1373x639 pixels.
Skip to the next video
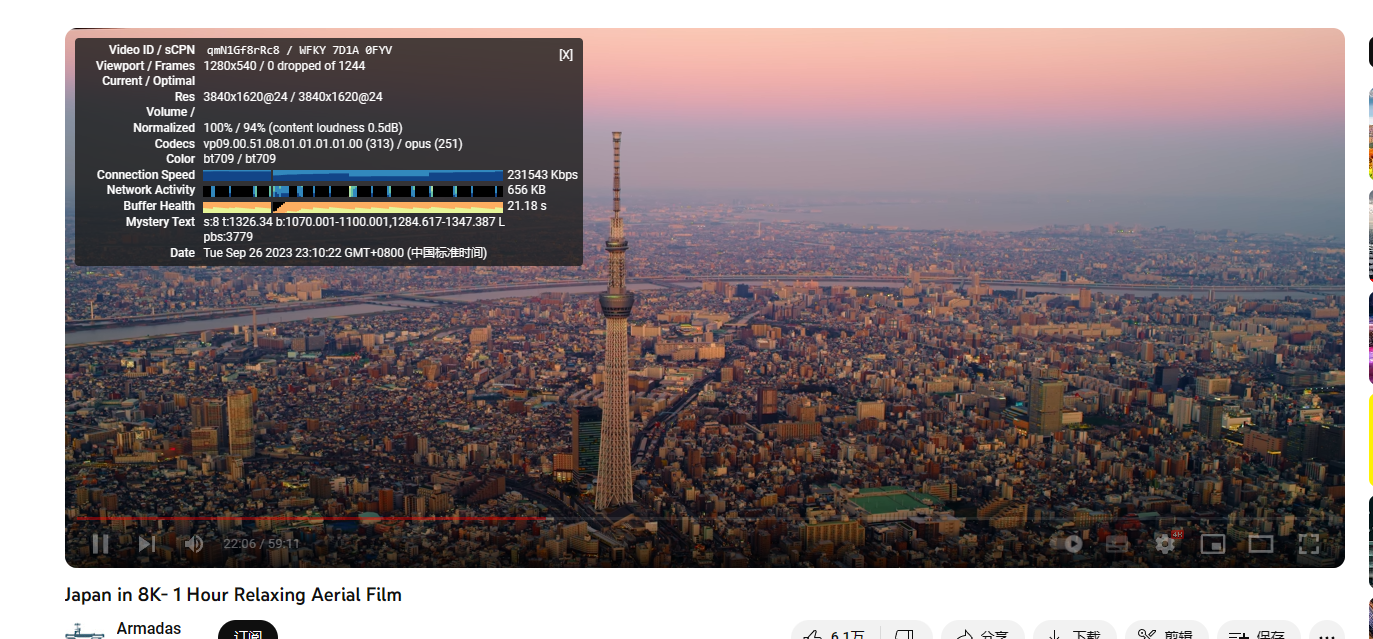coord(147,544)
